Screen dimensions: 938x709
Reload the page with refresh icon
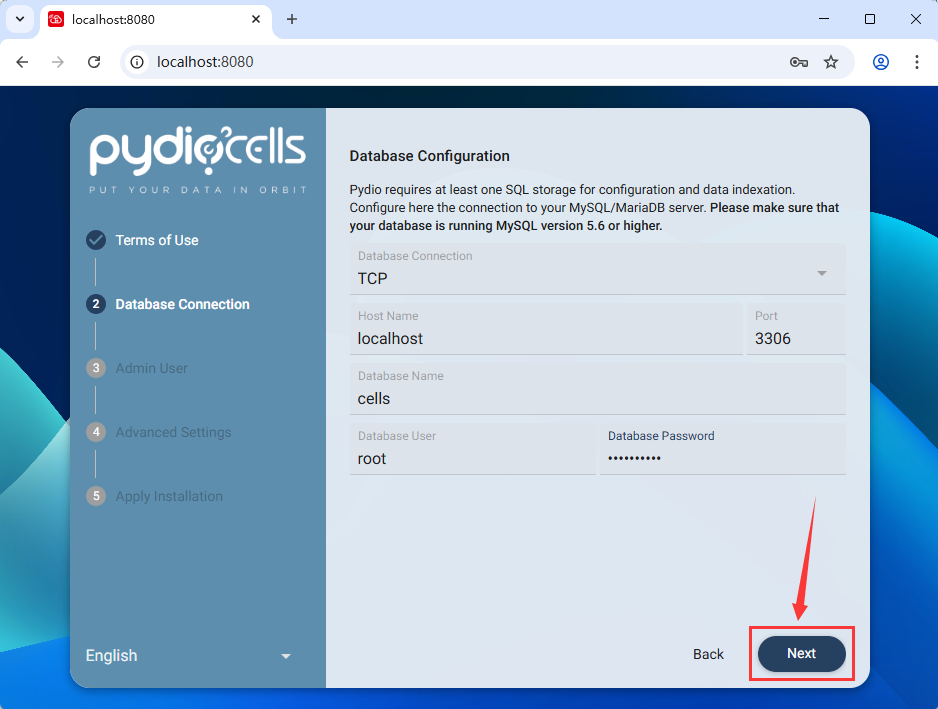point(94,62)
